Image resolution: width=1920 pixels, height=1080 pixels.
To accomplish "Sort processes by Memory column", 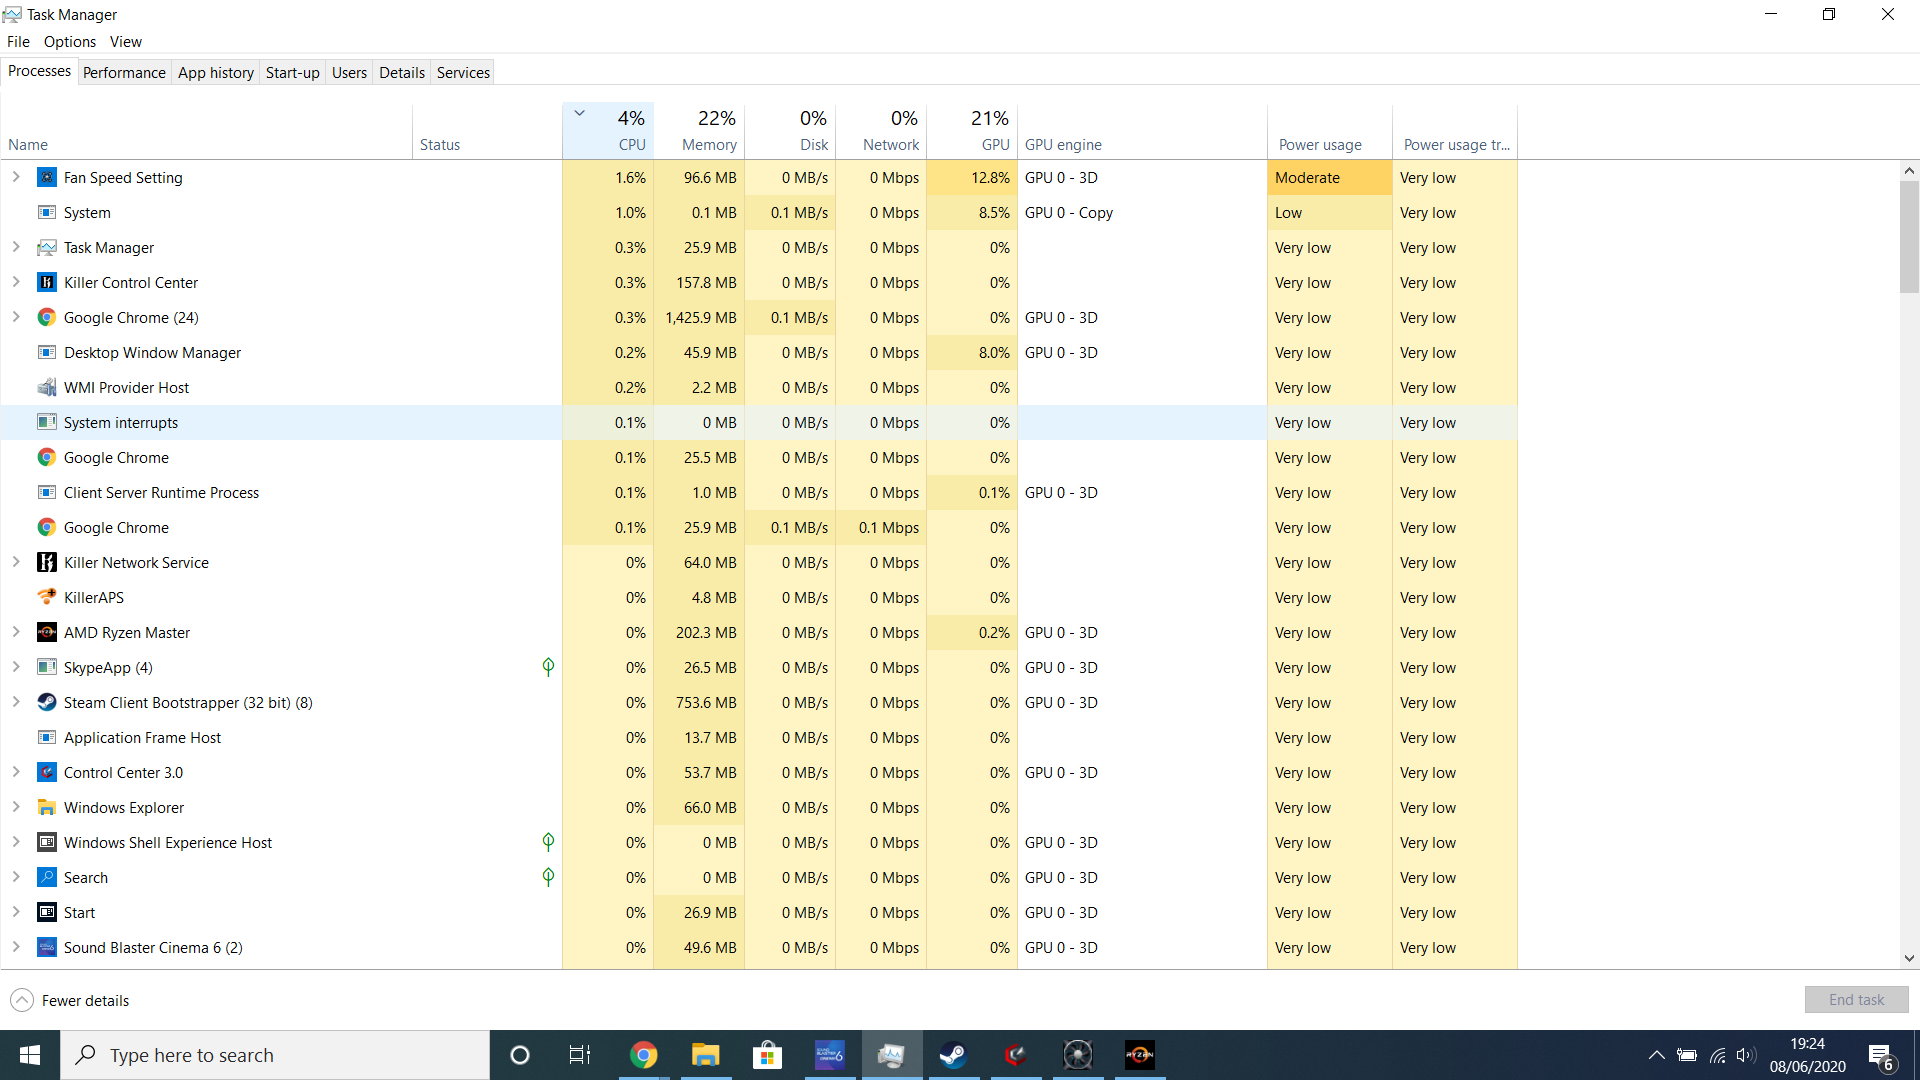I will pyautogui.click(x=699, y=131).
